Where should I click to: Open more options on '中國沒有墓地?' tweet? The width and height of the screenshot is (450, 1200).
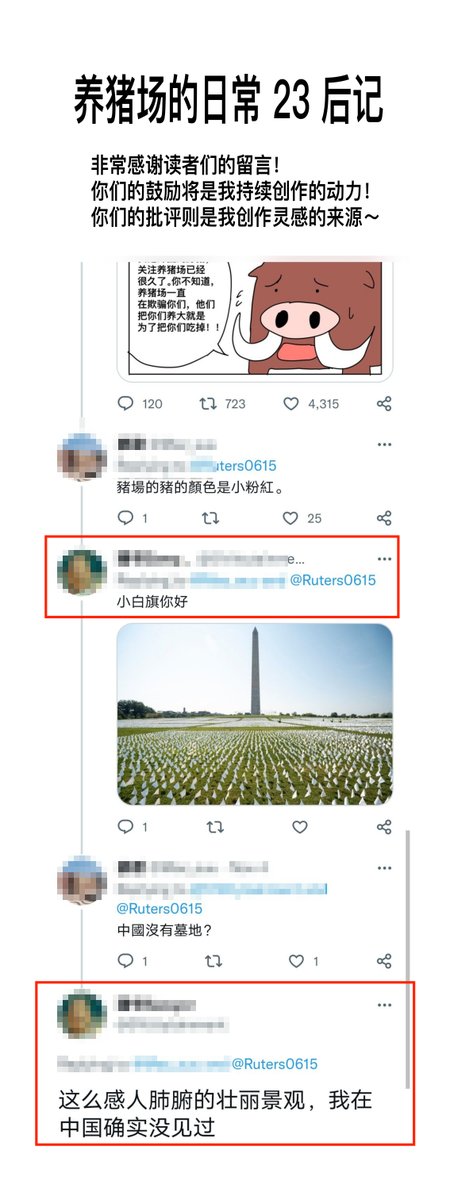tap(384, 868)
